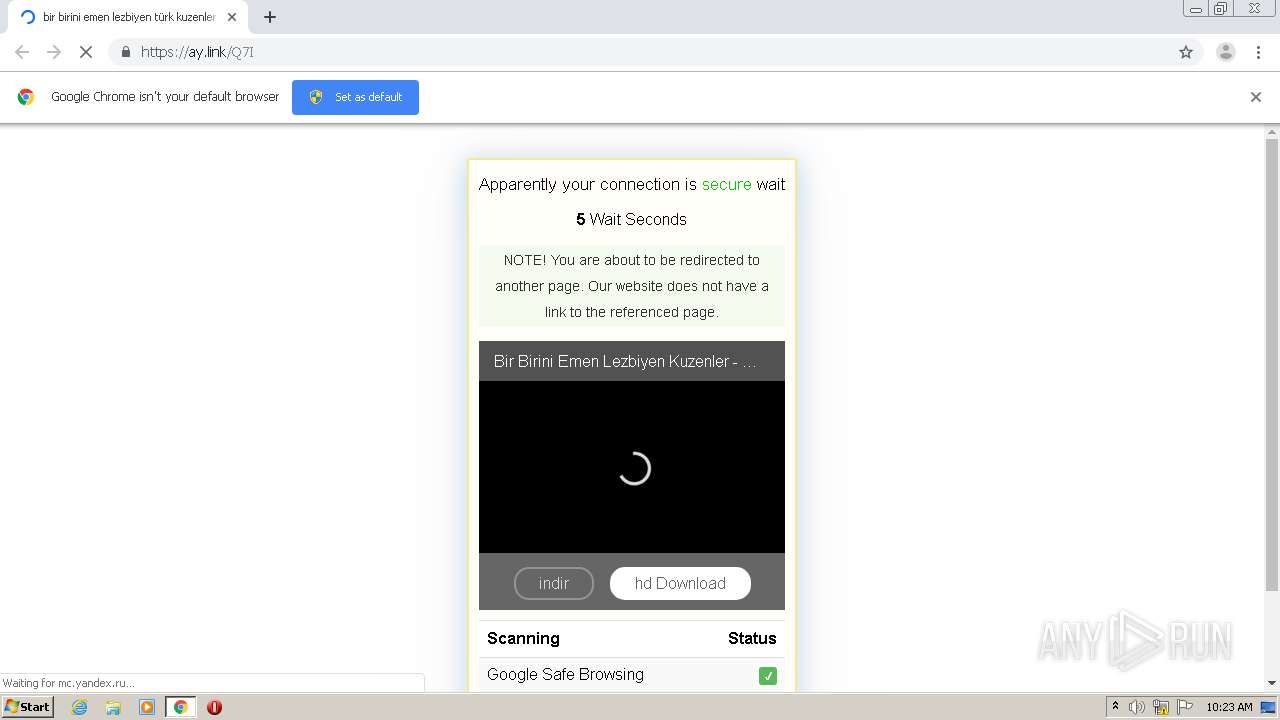Viewport: 1280px width, 720px height.
Task: Click the 'Scanning' column header
Action: [523, 638]
